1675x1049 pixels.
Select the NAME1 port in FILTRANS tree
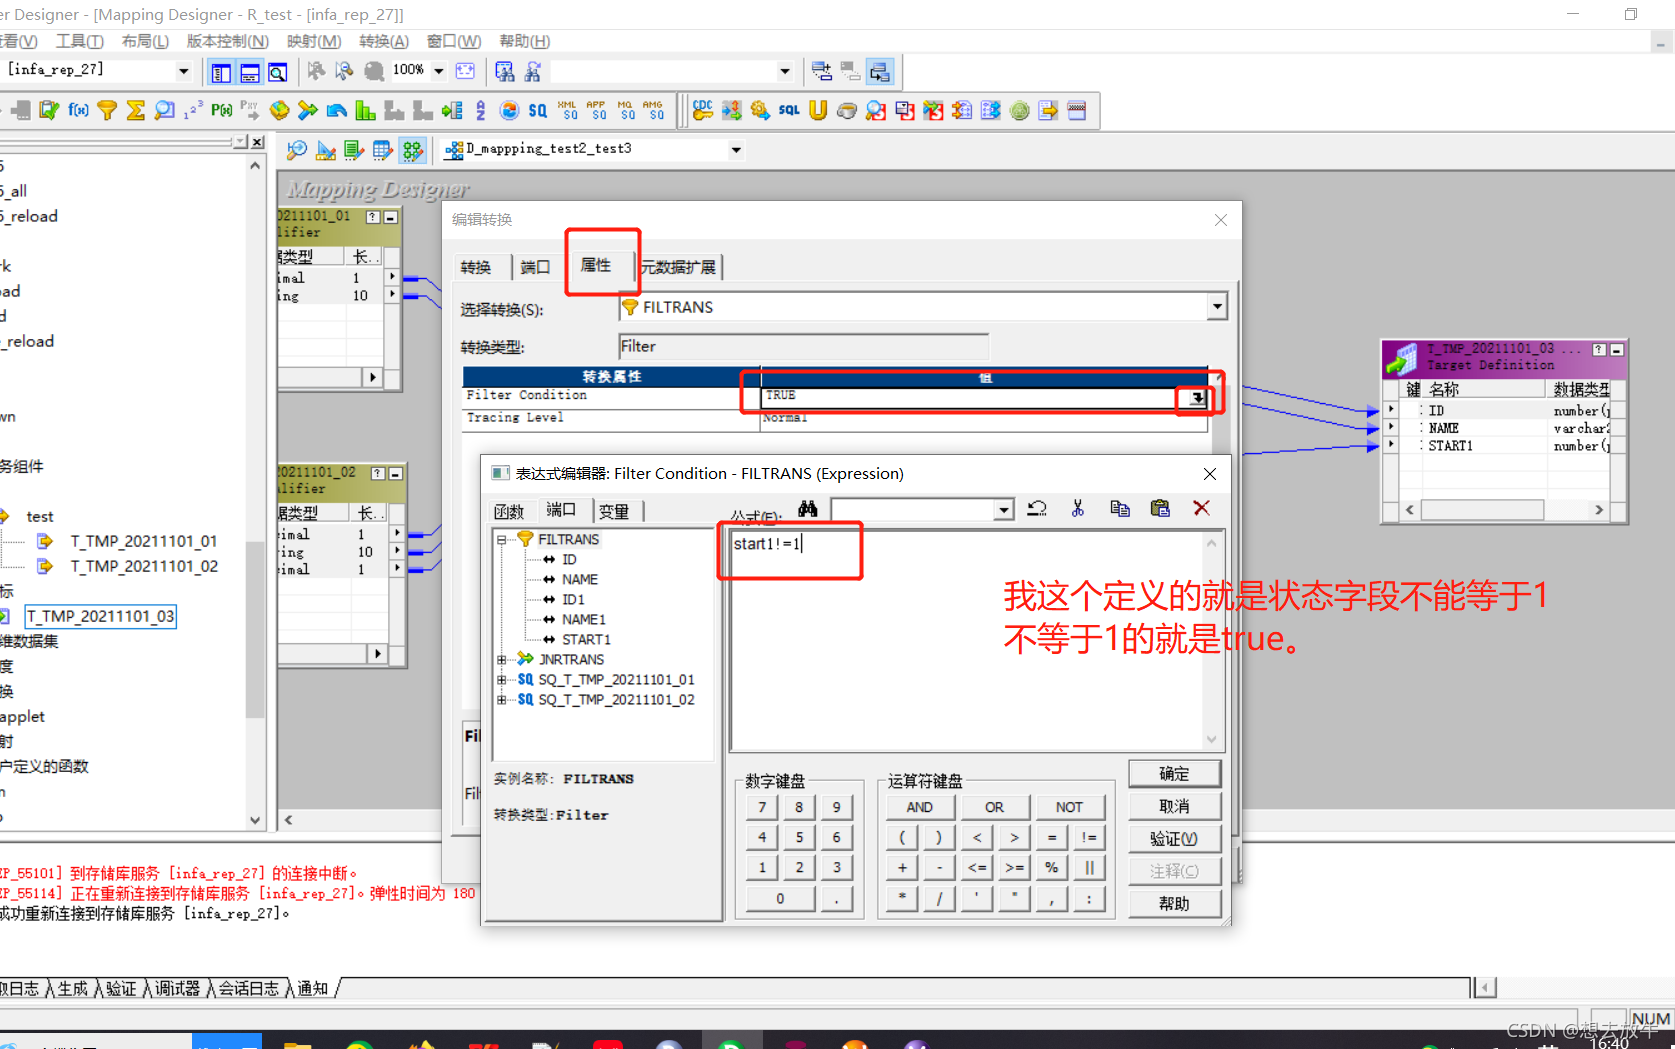click(x=584, y=619)
